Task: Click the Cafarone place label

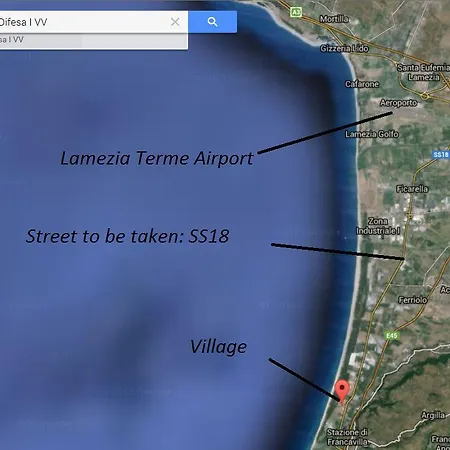Action: (x=362, y=84)
